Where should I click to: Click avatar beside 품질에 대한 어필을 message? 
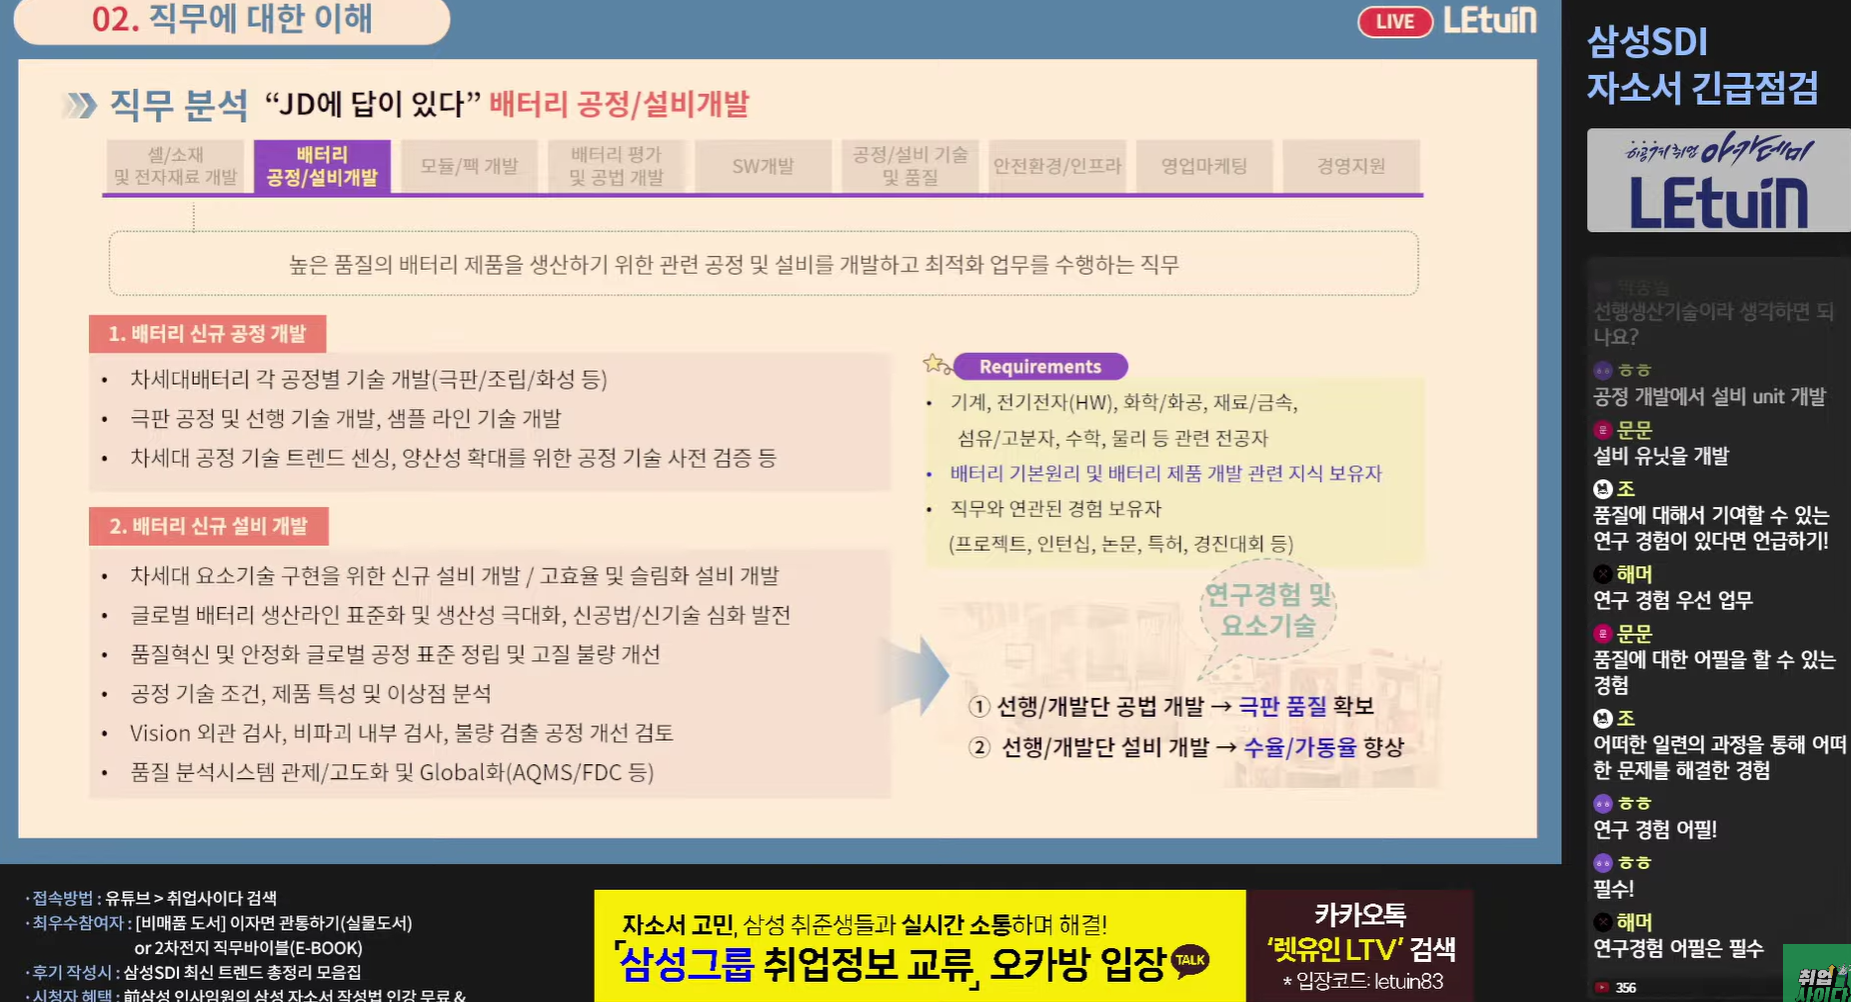point(1603,634)
